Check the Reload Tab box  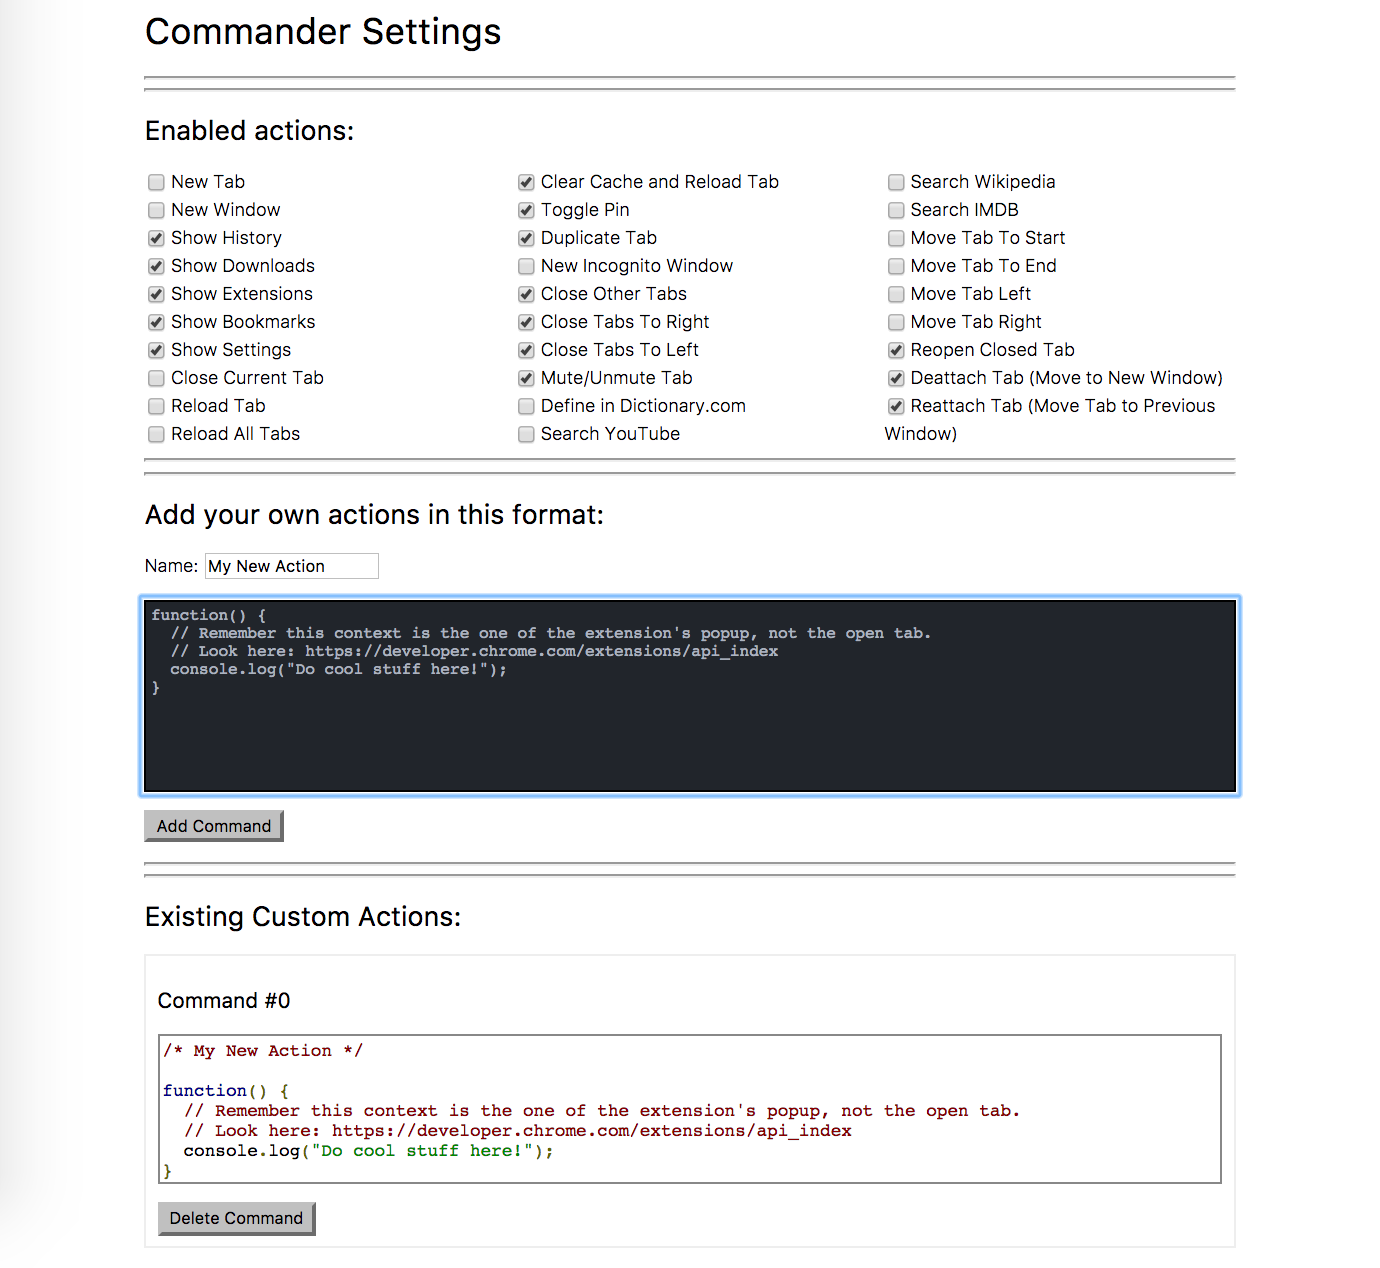156,406
